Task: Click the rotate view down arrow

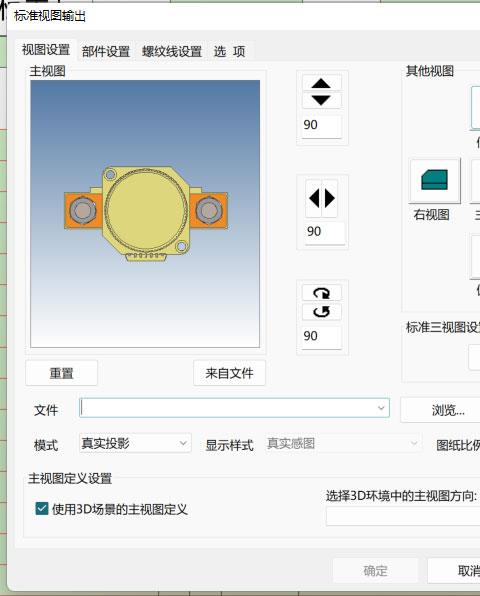Action: pyautogui.click(x=322, y=100)
